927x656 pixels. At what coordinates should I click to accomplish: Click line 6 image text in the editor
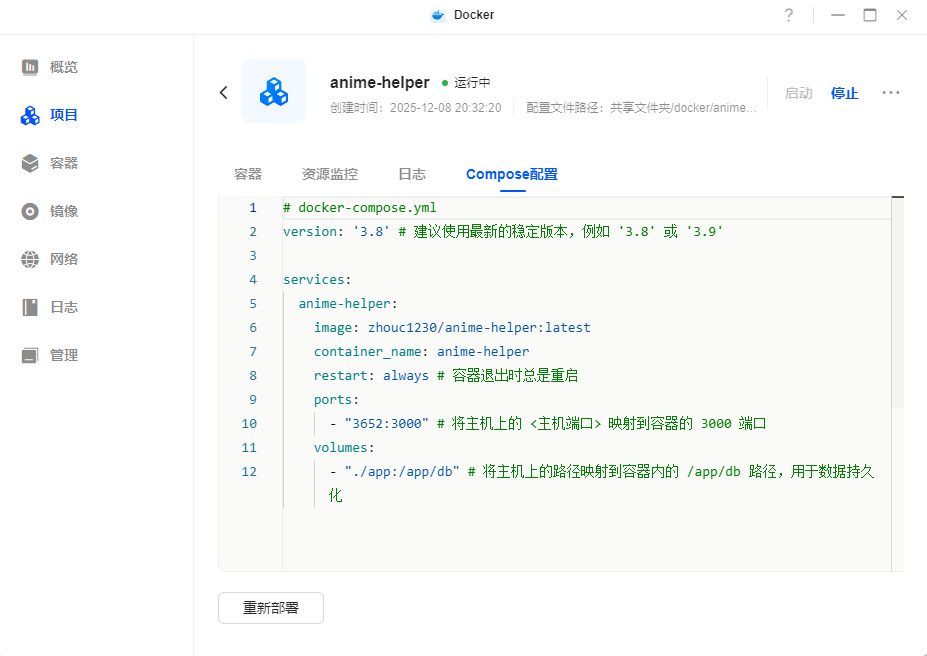pos(452,327)
